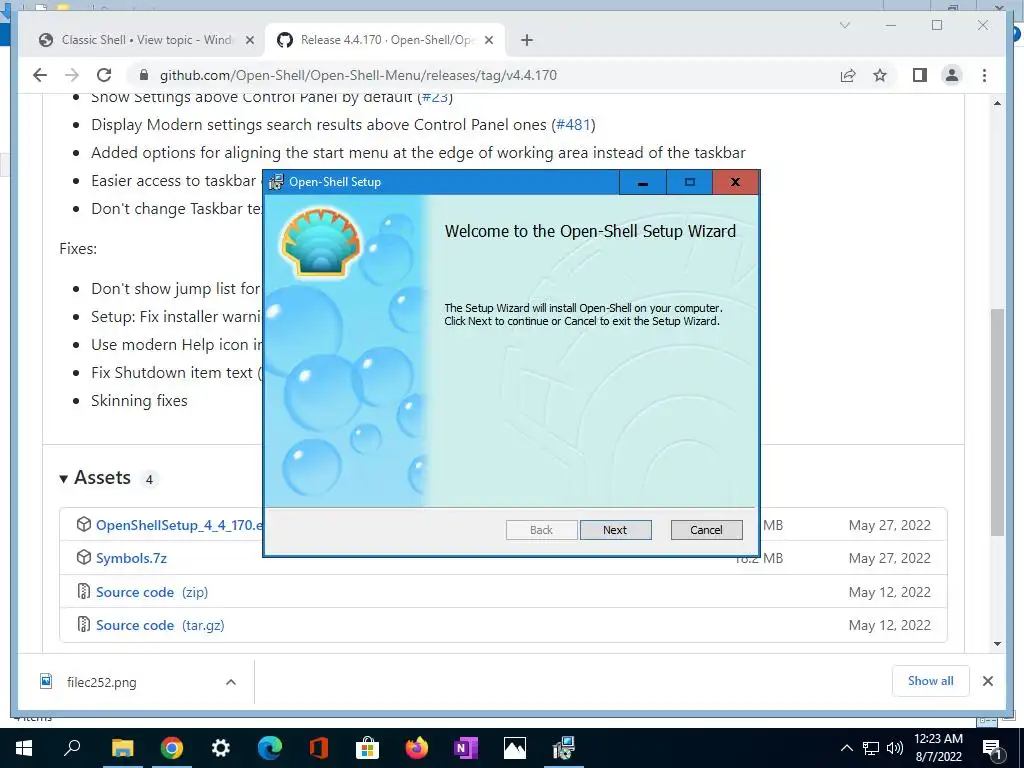The width and height of the screenshot is (1024, 768).
Task: Download Symbols.7z asset
Action: click(131, 558)
